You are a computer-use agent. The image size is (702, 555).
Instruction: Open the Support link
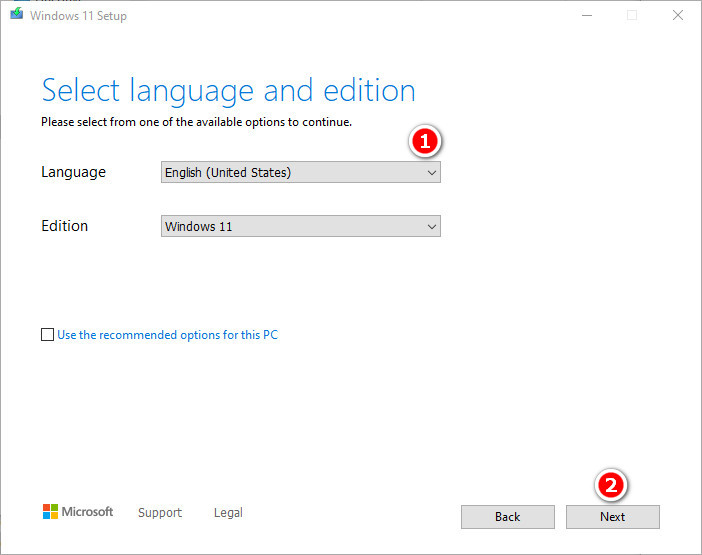pos(160,512)
